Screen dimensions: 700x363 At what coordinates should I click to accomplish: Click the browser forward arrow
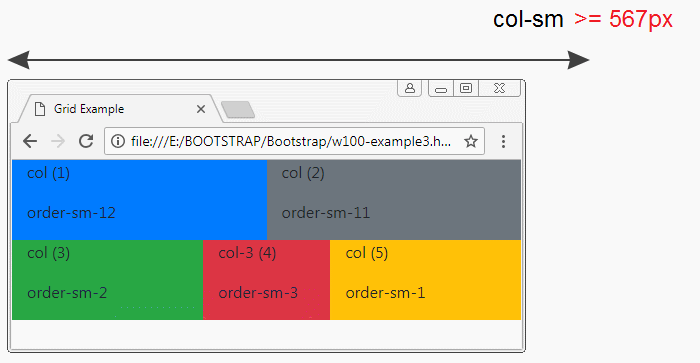pos(58,141)
